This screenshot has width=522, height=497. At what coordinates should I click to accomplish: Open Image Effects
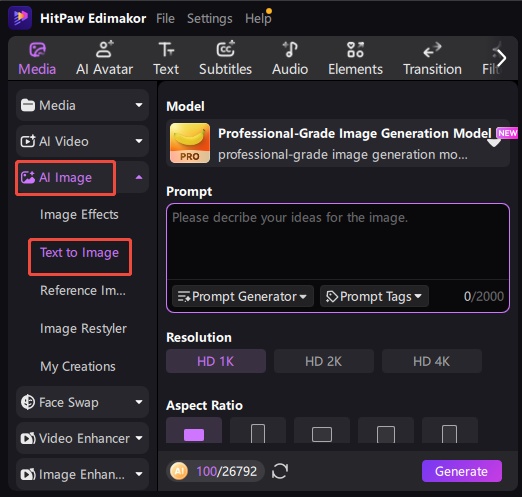pyautogui.click(x=79, y=215)
